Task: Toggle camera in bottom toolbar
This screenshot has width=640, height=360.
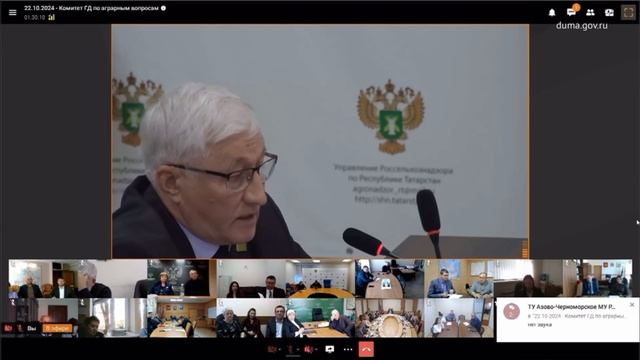Action: (271, 349)
